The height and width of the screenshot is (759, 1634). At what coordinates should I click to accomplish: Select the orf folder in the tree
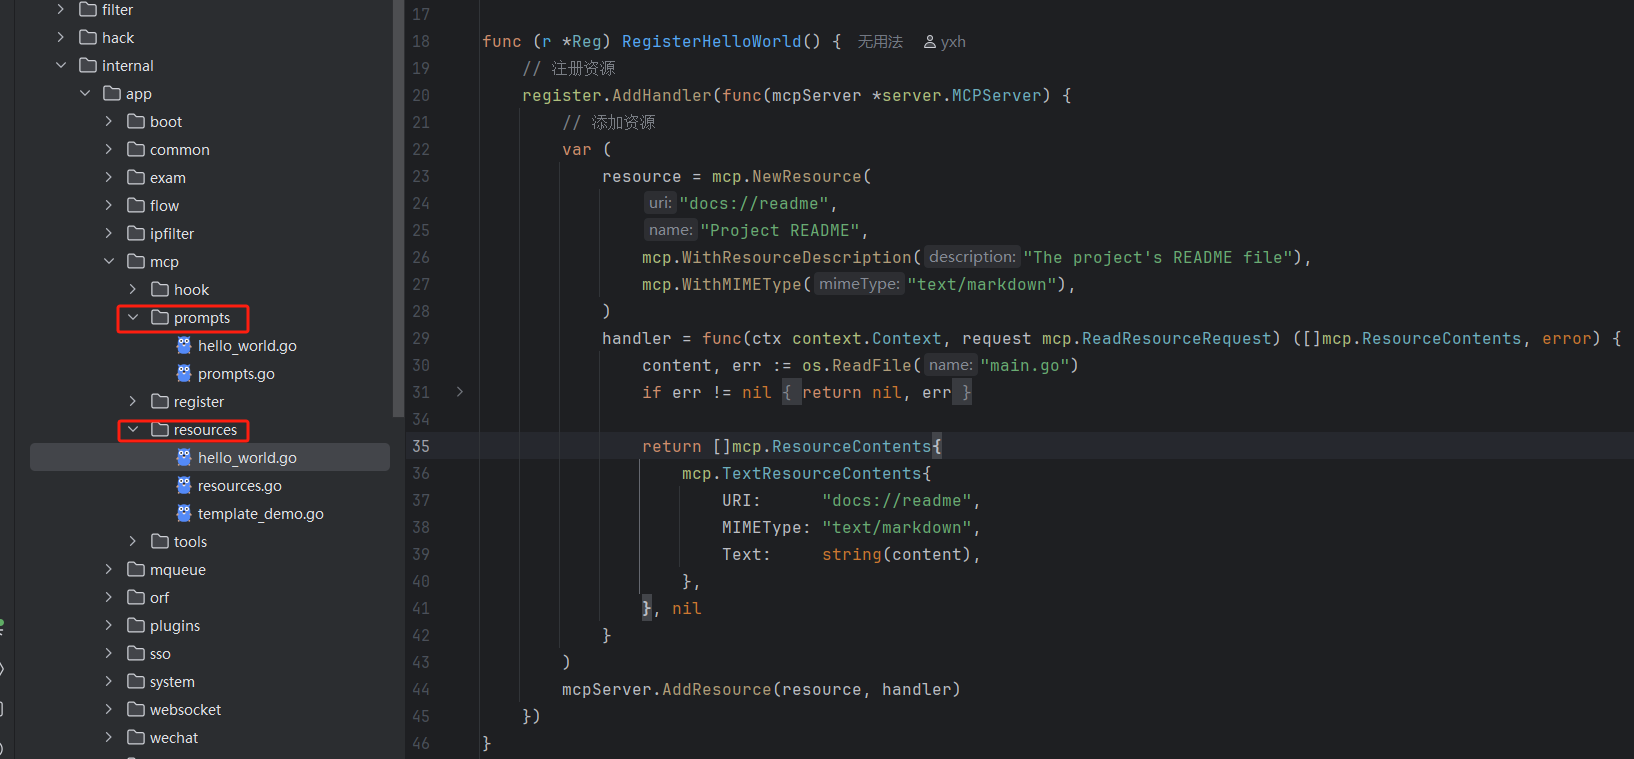tap(159, 597)
